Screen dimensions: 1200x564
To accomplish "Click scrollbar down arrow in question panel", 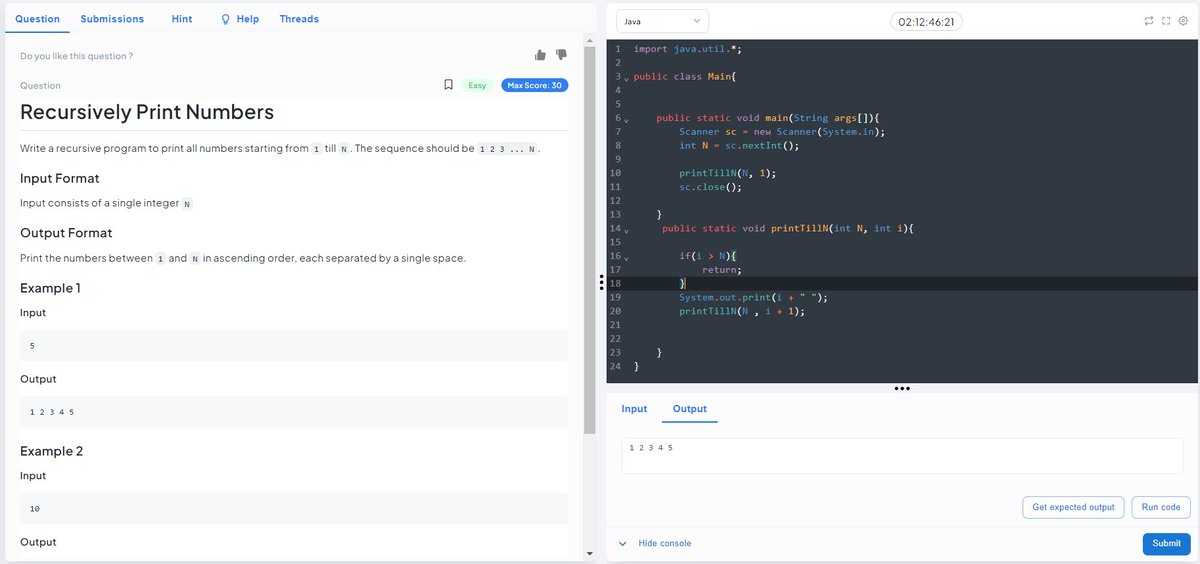I will click(590, 553).
